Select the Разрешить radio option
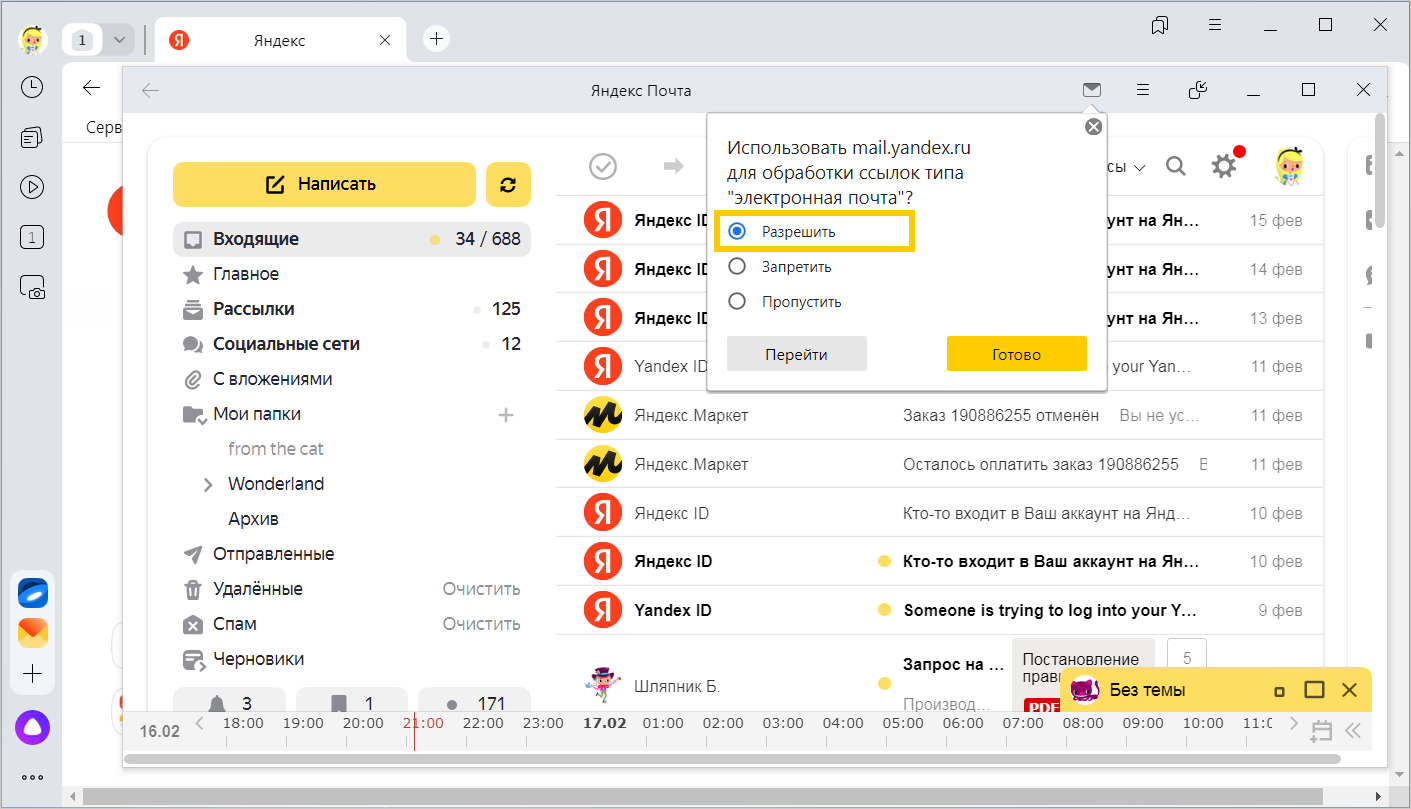 [737, 231]
